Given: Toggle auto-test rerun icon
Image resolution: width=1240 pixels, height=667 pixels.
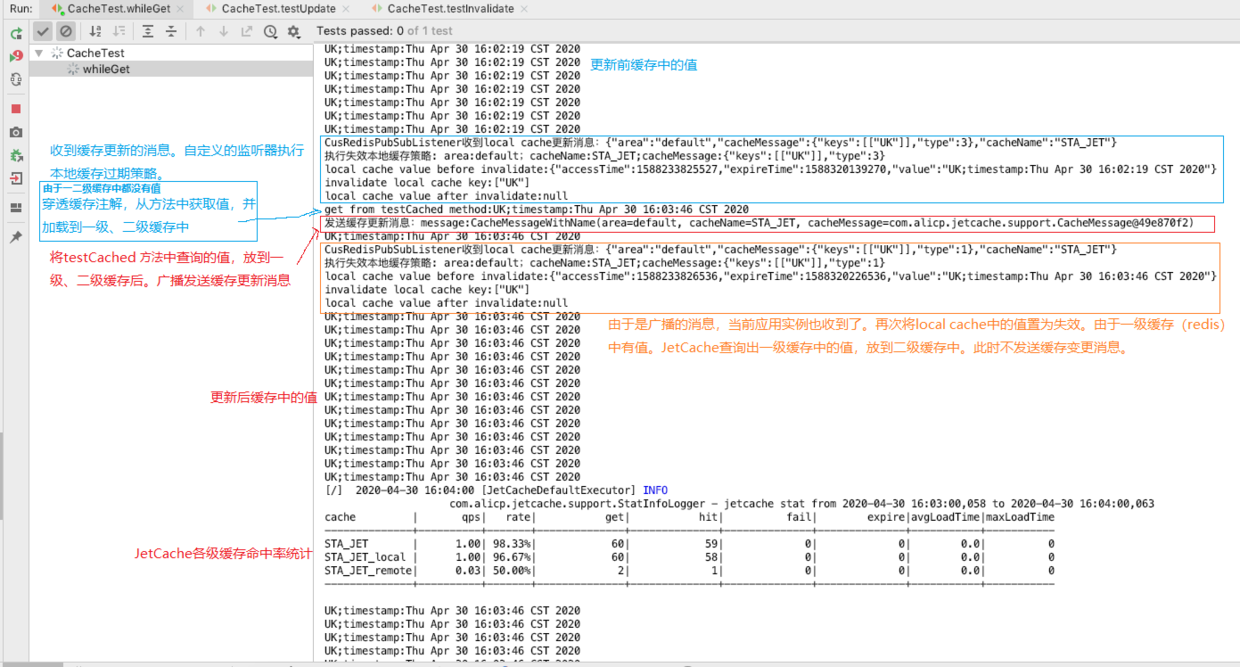Looking at the screenshot, I should point(16,79).
